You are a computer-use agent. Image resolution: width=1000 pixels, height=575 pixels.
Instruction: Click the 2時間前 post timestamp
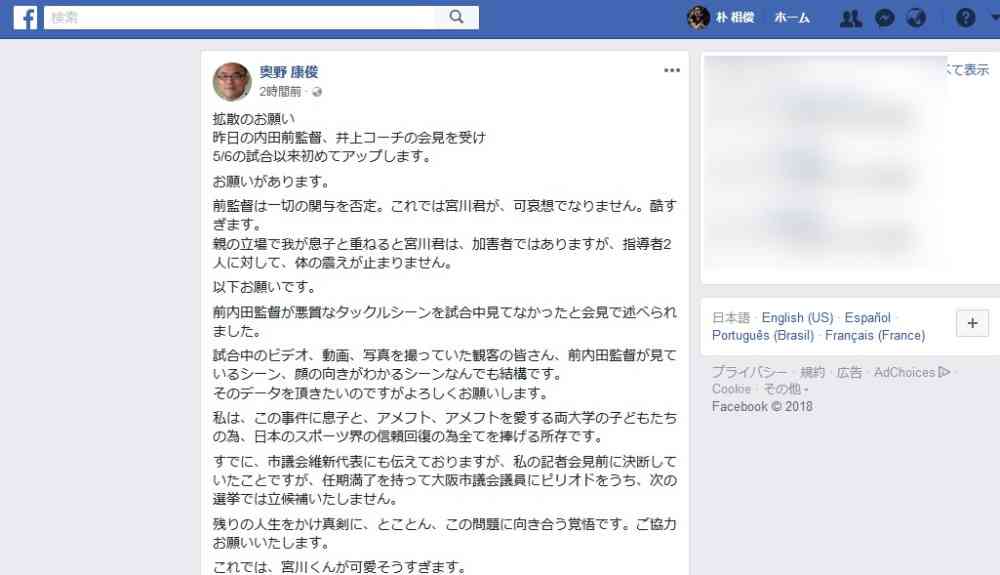tap(280, 92)
